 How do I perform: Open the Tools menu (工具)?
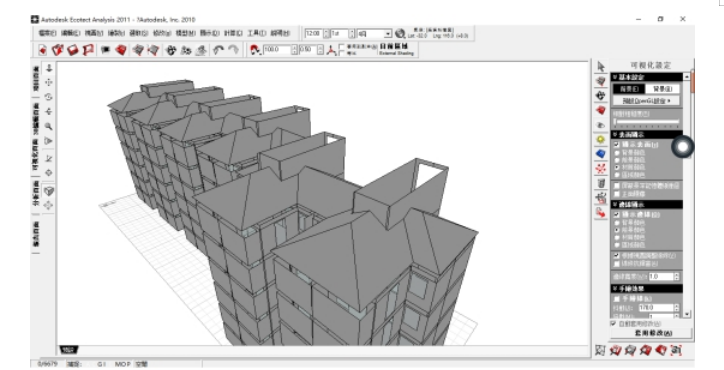[256, 33]
